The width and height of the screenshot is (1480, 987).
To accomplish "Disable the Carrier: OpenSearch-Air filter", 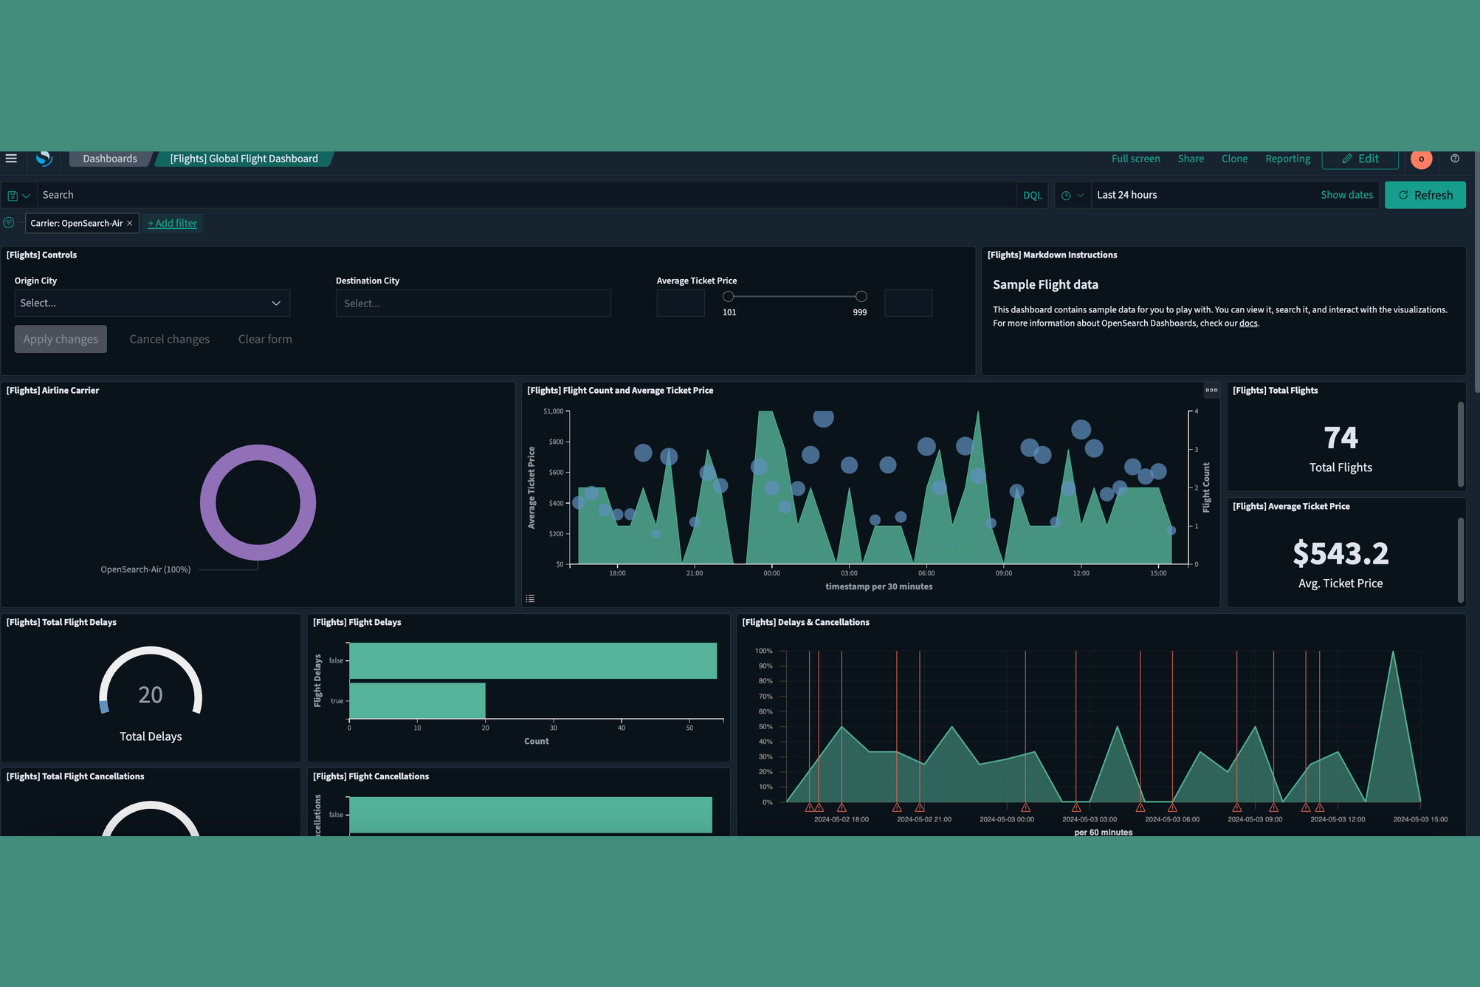I will (x=75, y=222).
